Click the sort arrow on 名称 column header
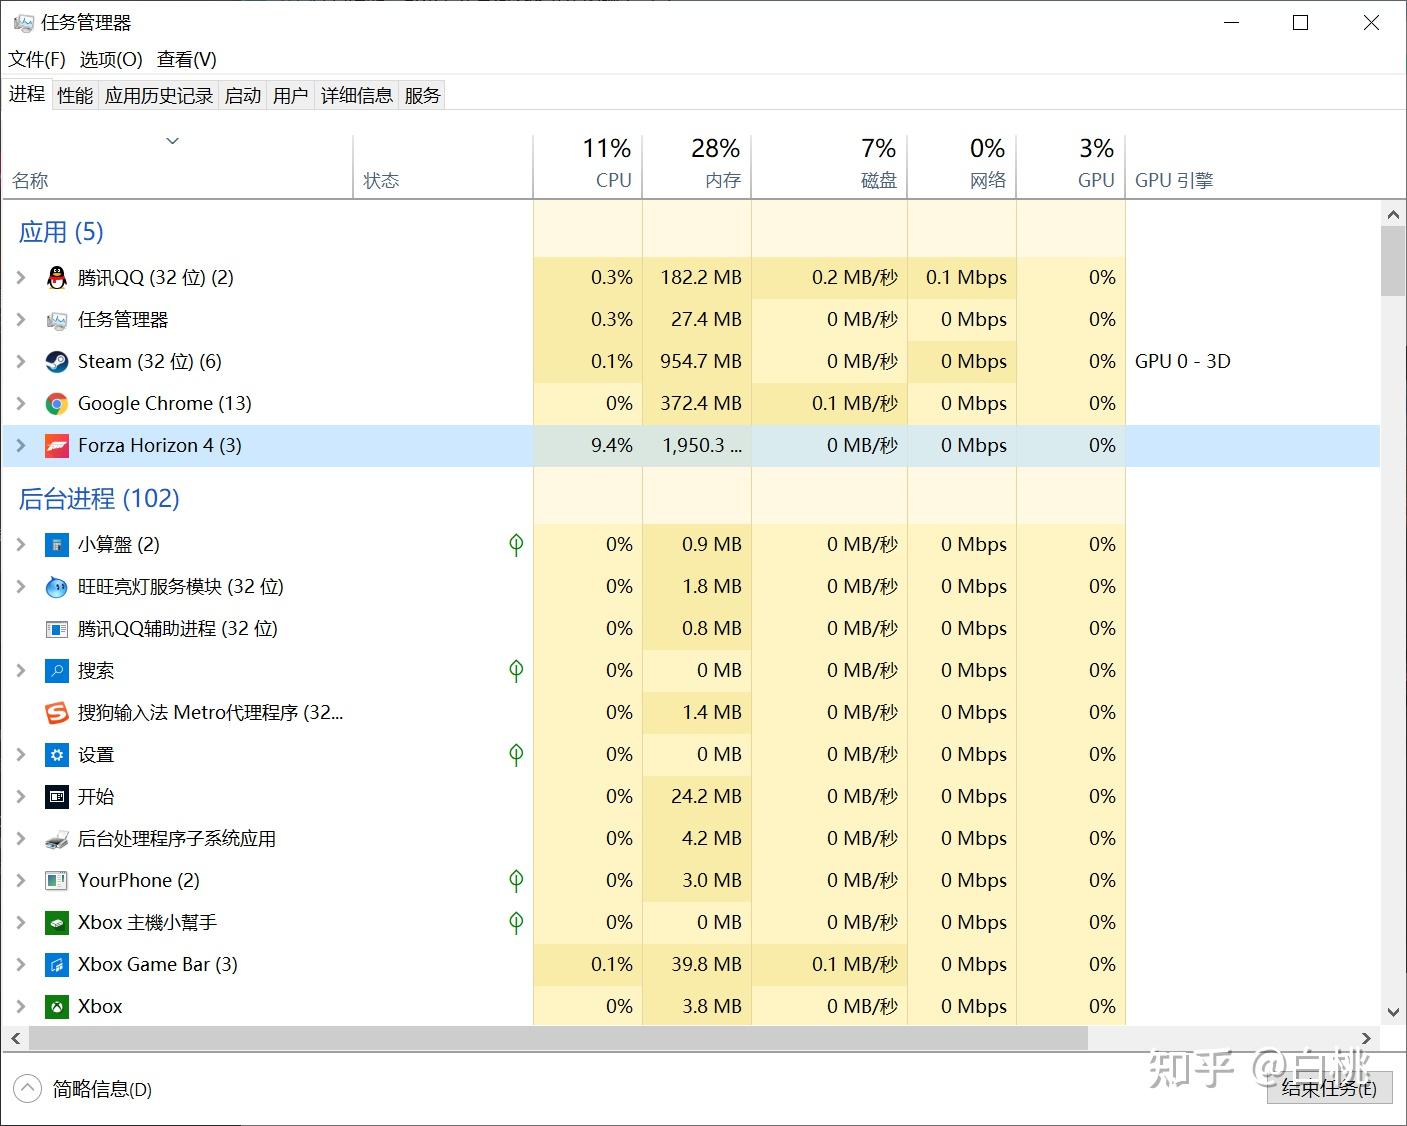Screen dimensions: 1407x1126 [172, 141]
